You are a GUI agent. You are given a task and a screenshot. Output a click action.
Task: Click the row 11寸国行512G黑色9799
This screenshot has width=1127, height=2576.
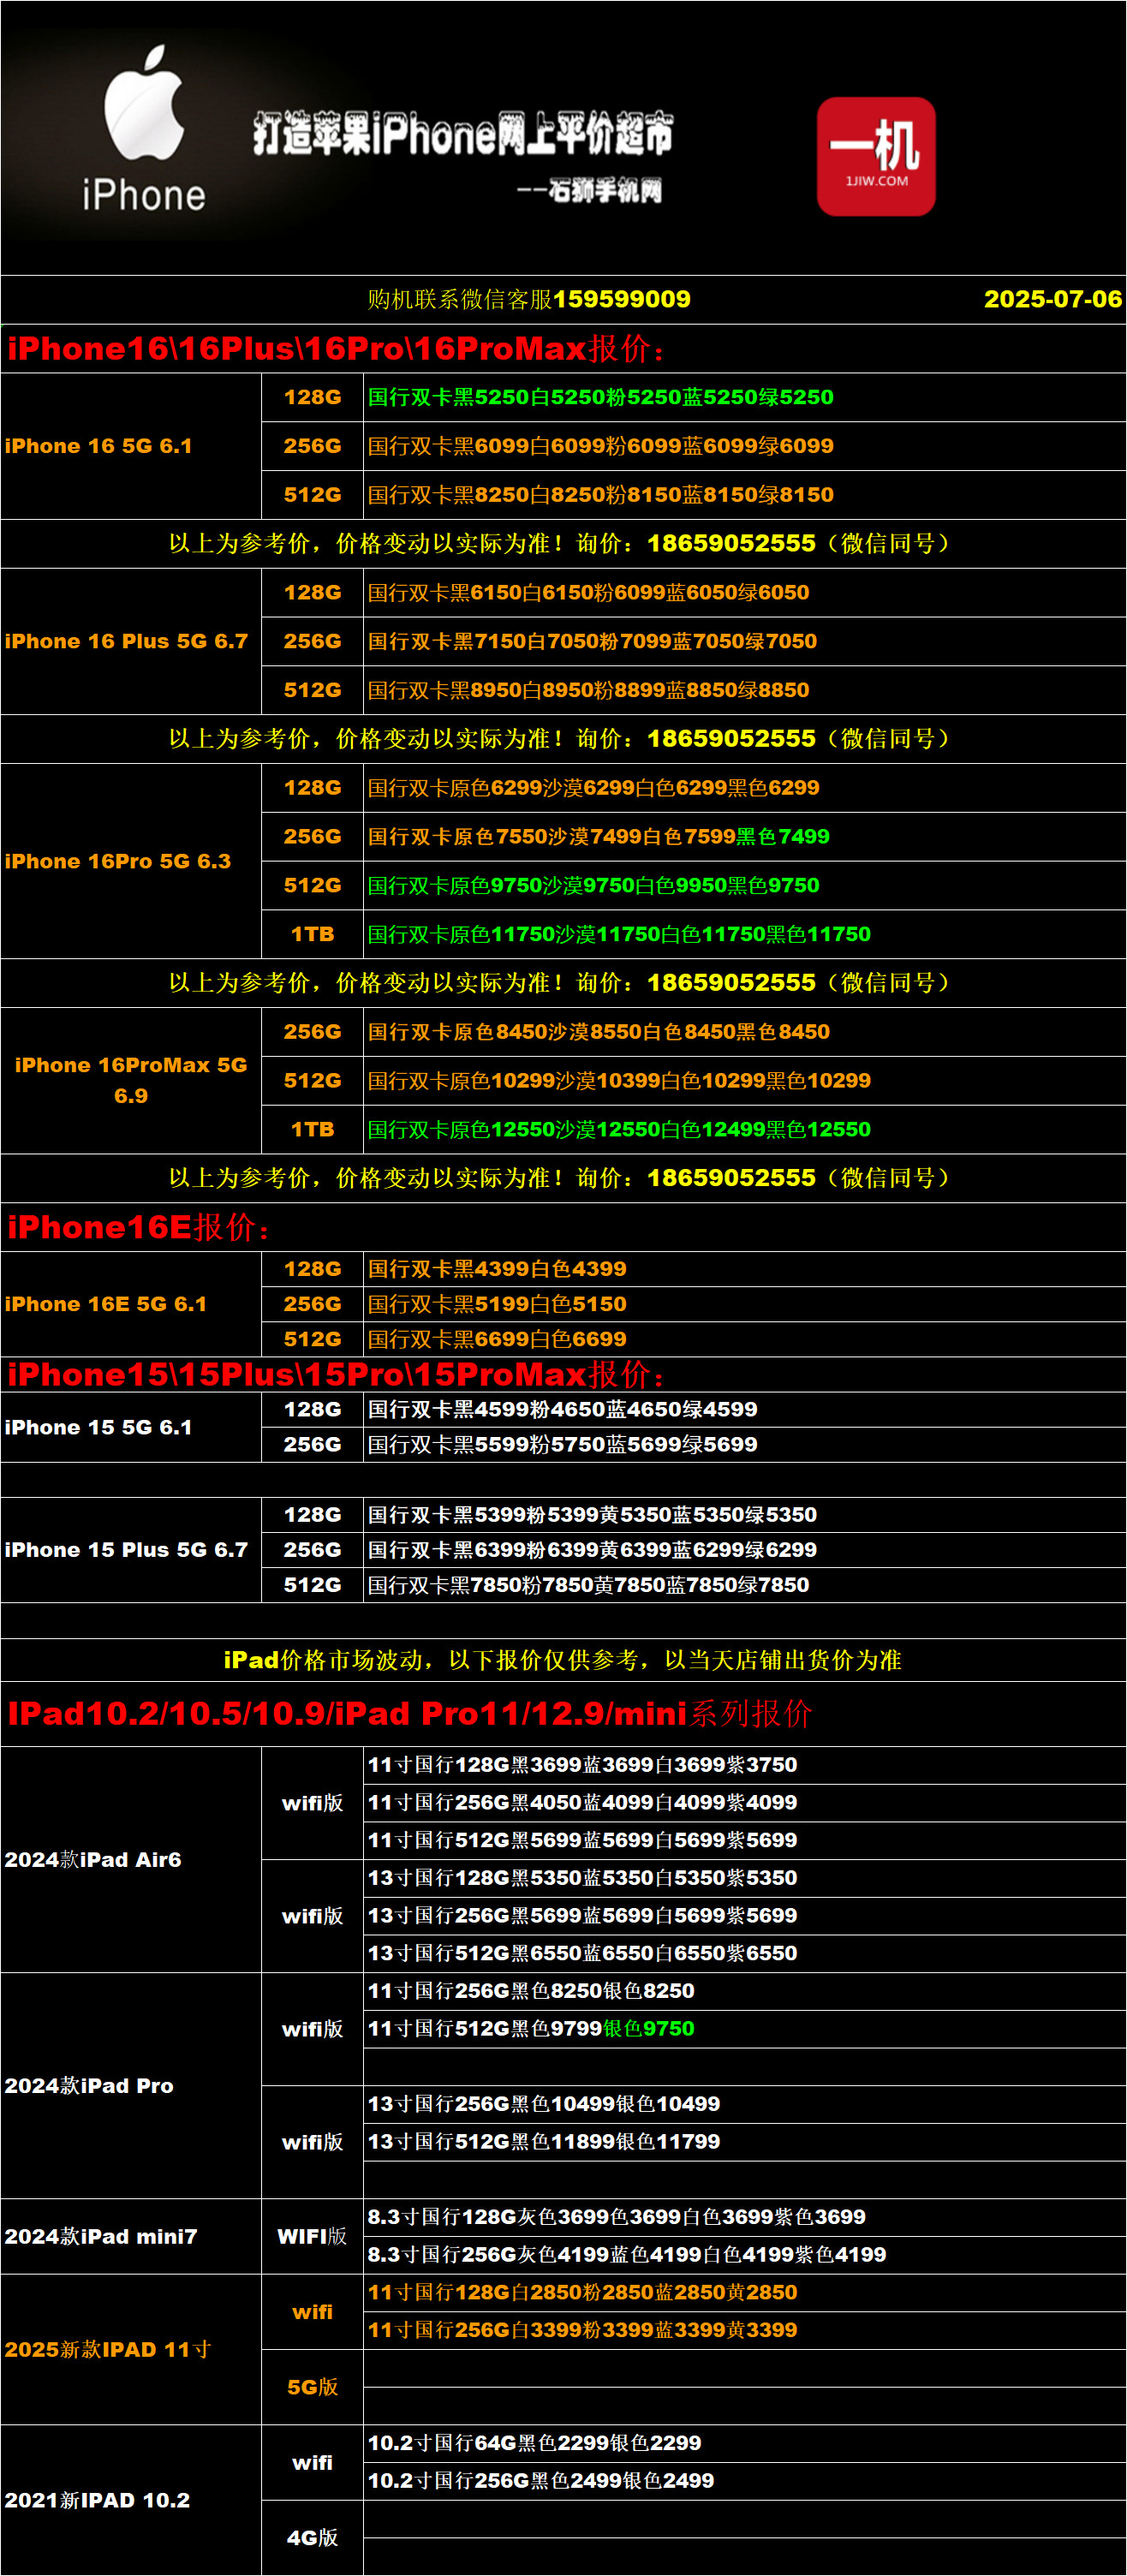(745, 2029)
